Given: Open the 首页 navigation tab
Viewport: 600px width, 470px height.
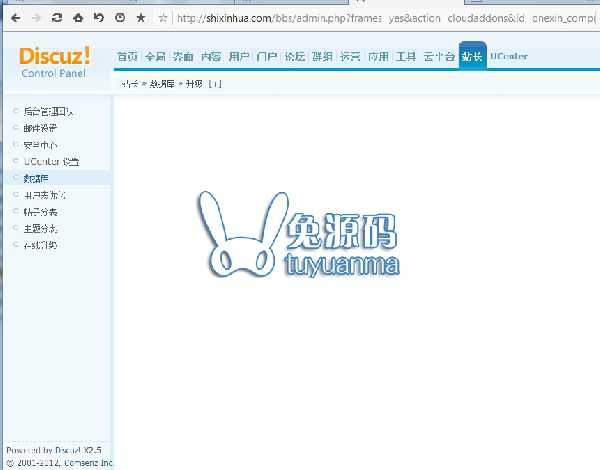Looking at the screenshot, I should tap(127, 57).
